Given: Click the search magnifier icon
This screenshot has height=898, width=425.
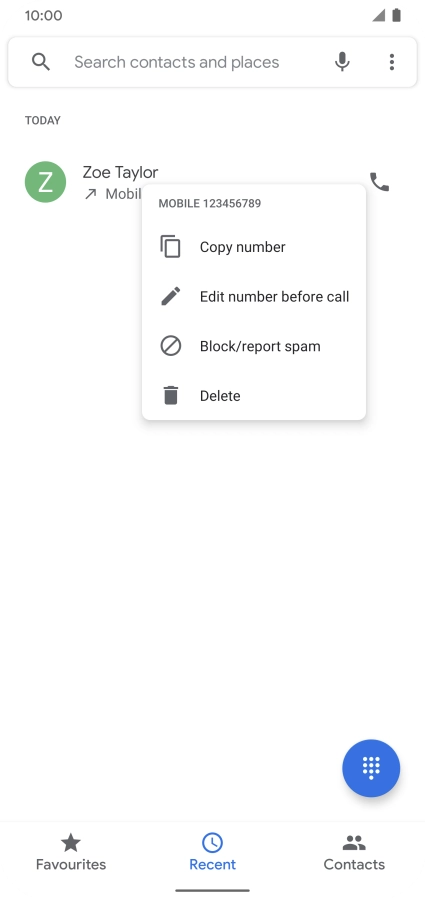Looking at the screenshot, I should pos(41,62).
